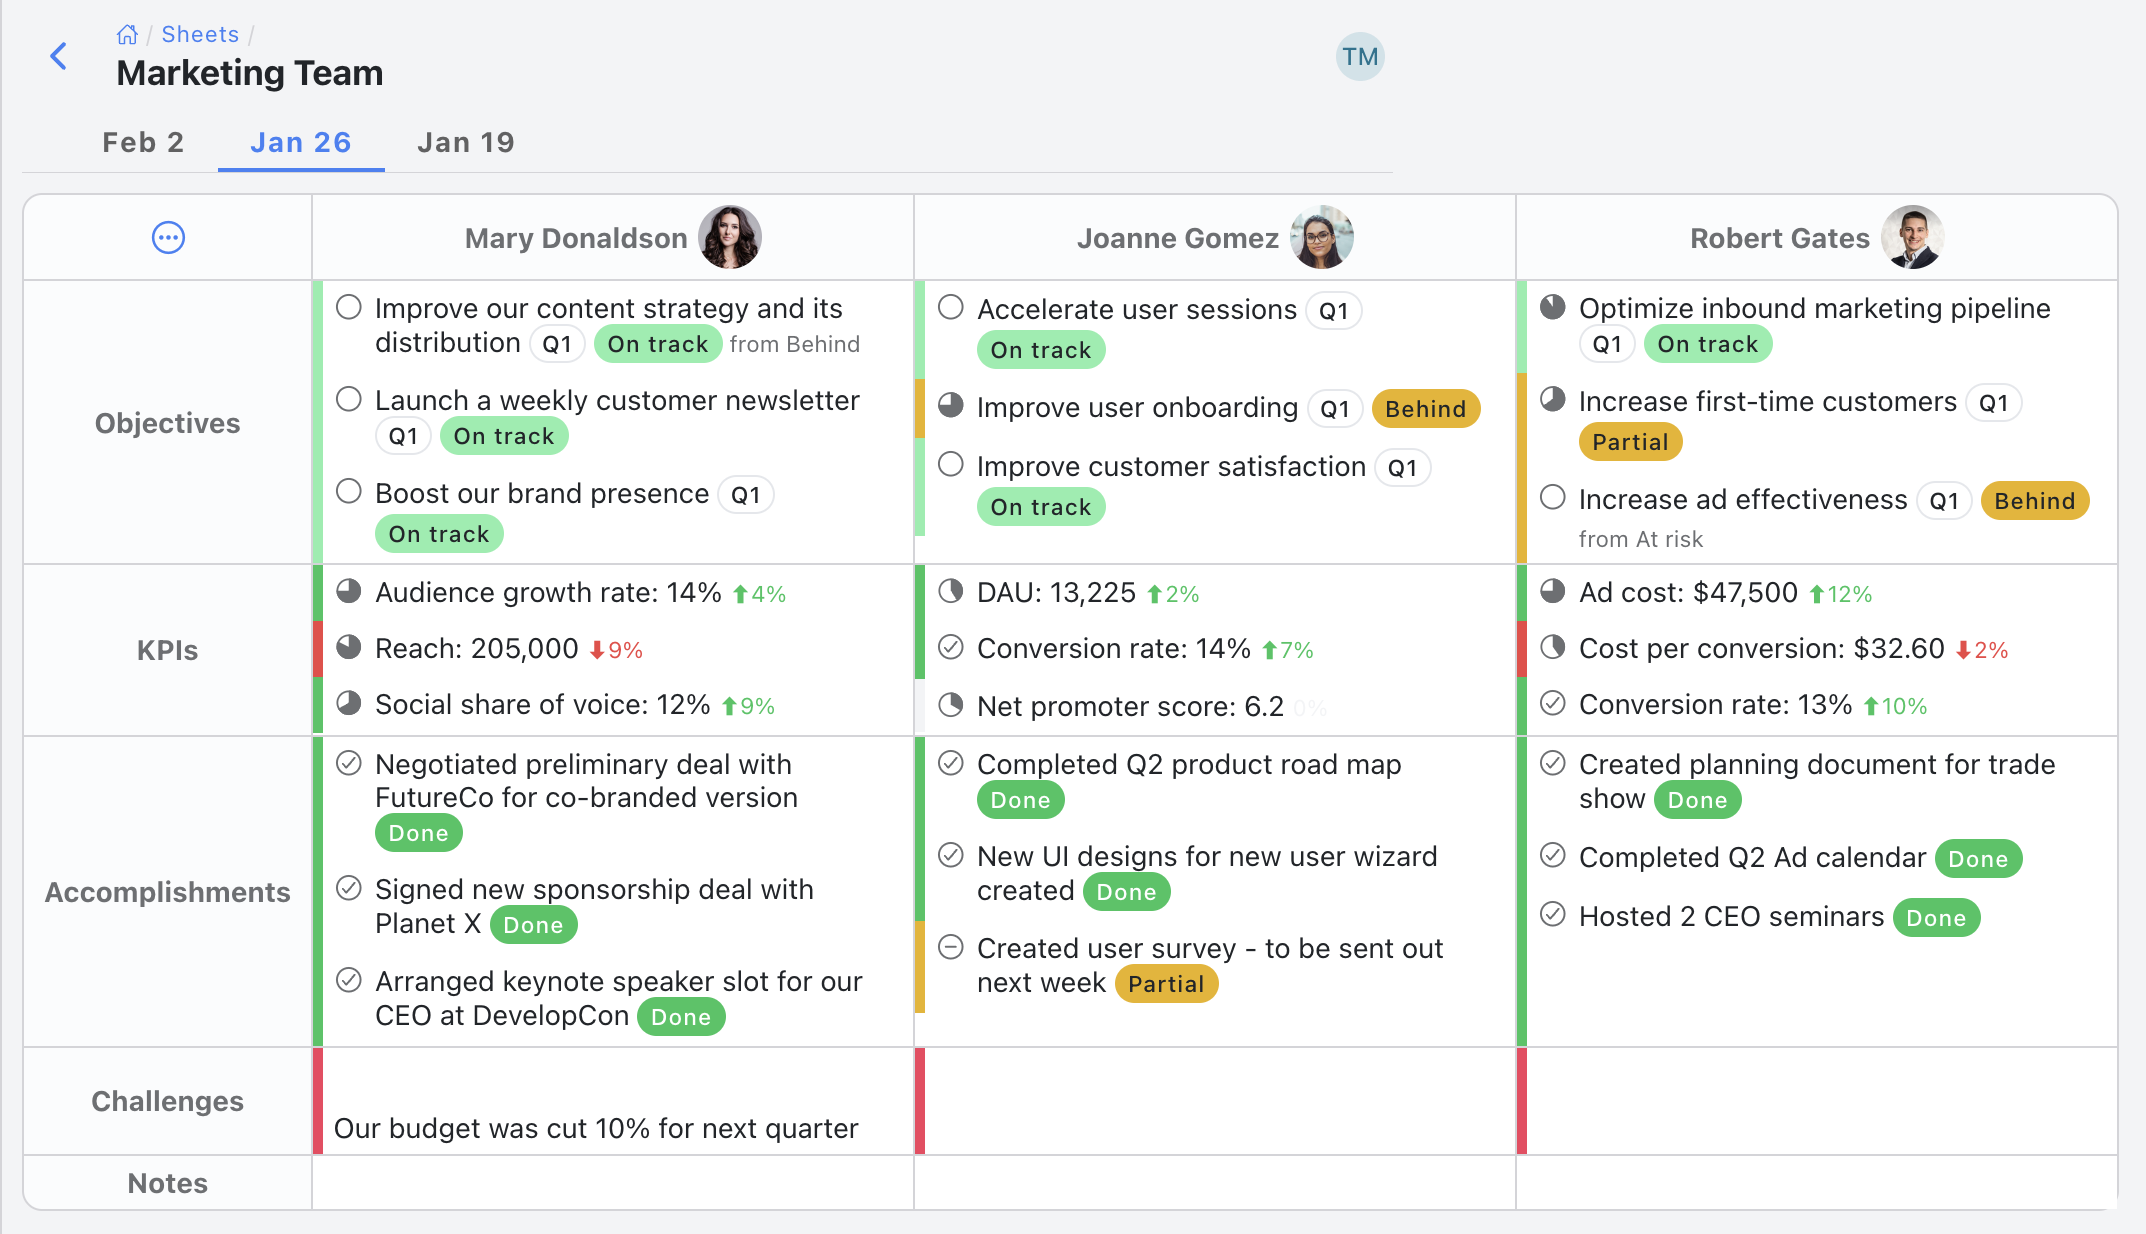Click partial-status icon for Created user survey
Image resolution: width=2146 pixels, height=1234 pixels.
(951, 947)
